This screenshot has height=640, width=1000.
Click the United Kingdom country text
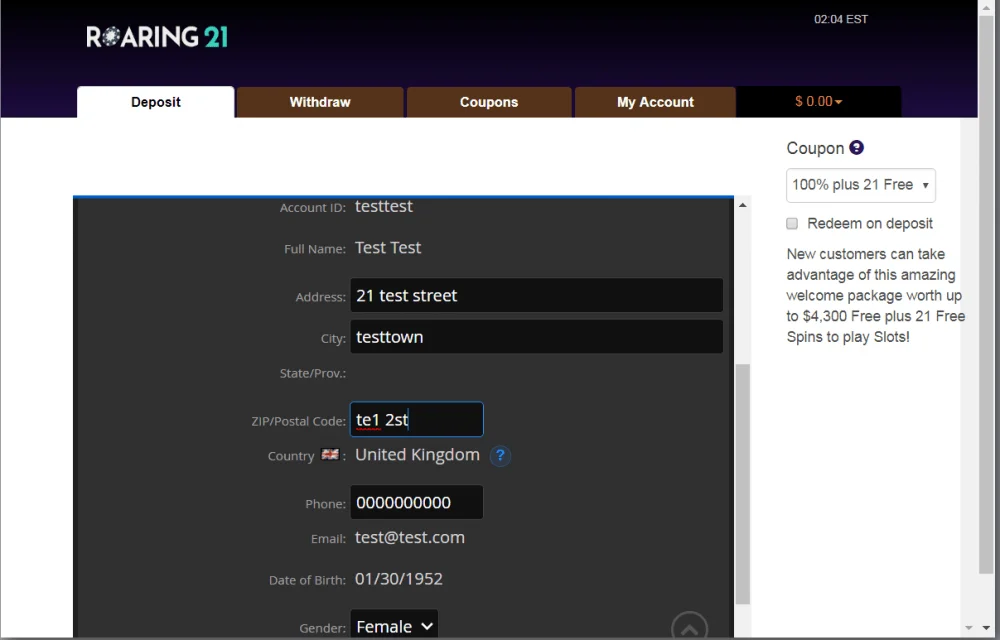pyautogui.click(x=417, y=455)
